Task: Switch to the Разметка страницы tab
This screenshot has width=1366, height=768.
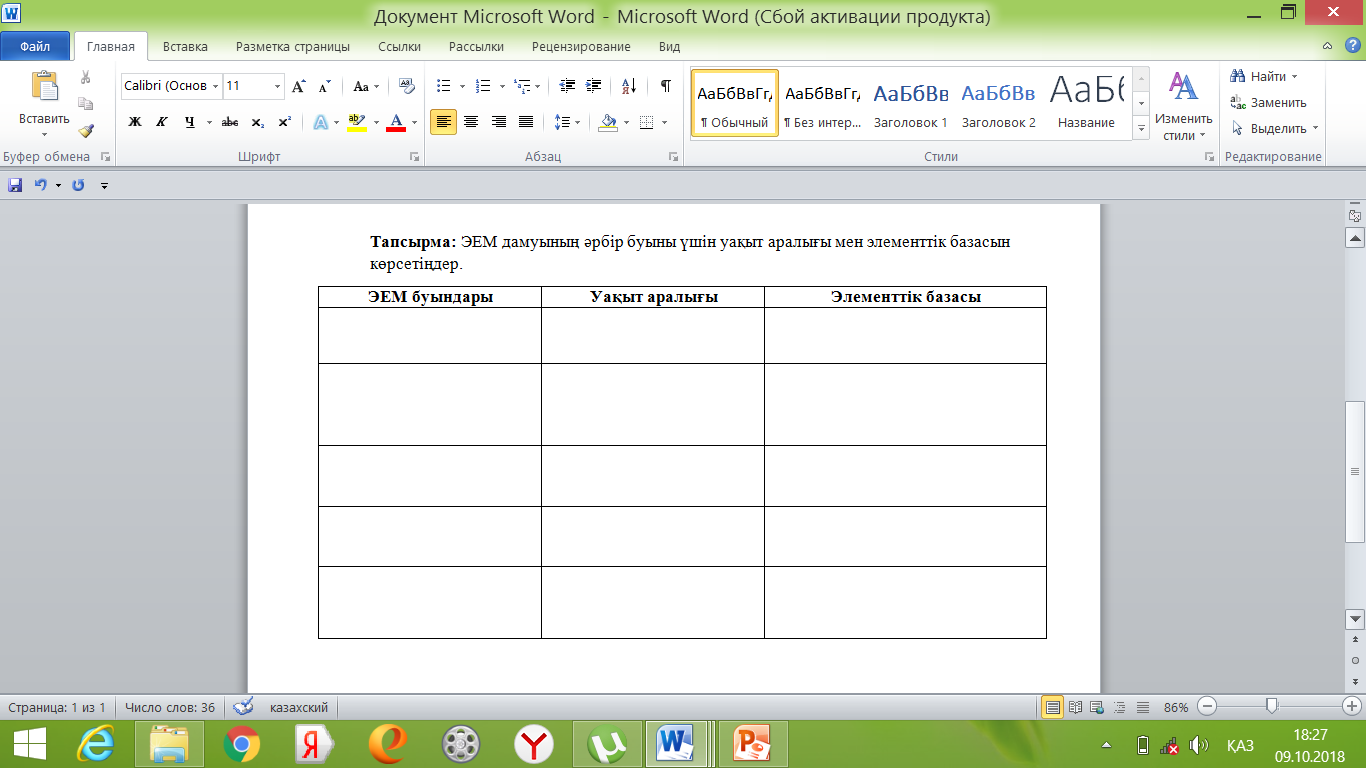Action: pos(293,46)
